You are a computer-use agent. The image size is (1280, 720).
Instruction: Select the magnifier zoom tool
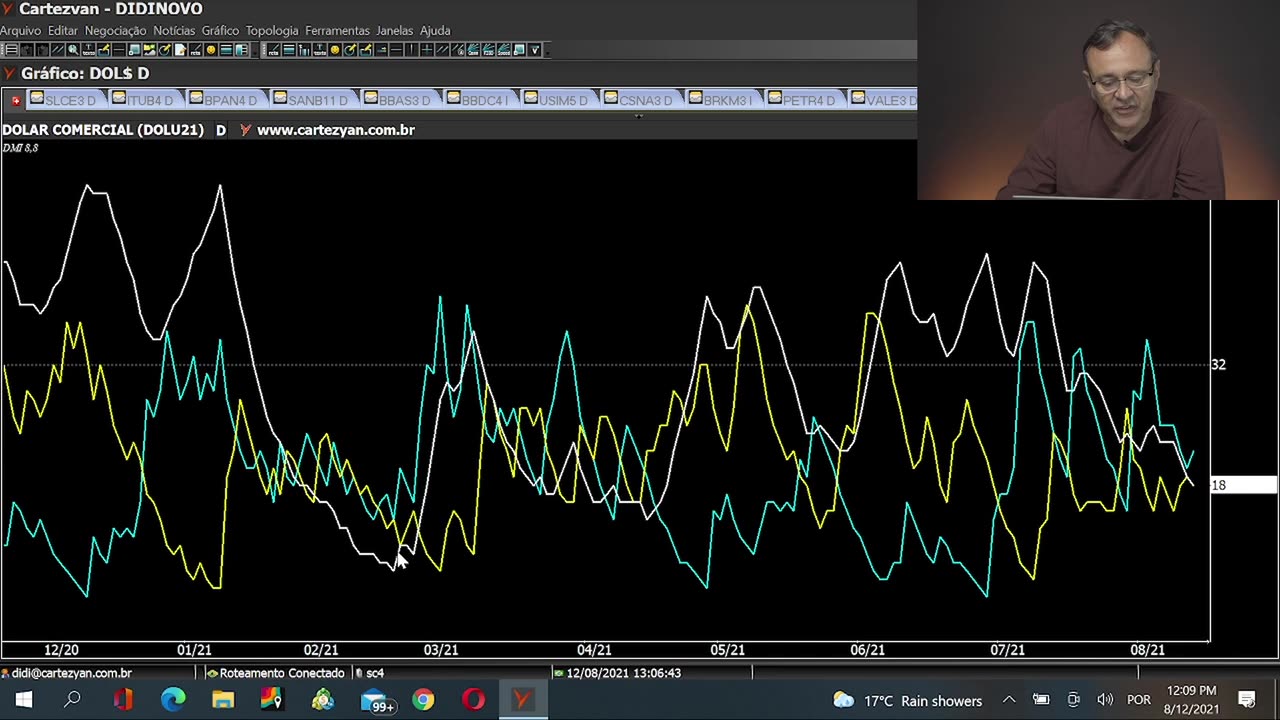click(x=73, y=50)
